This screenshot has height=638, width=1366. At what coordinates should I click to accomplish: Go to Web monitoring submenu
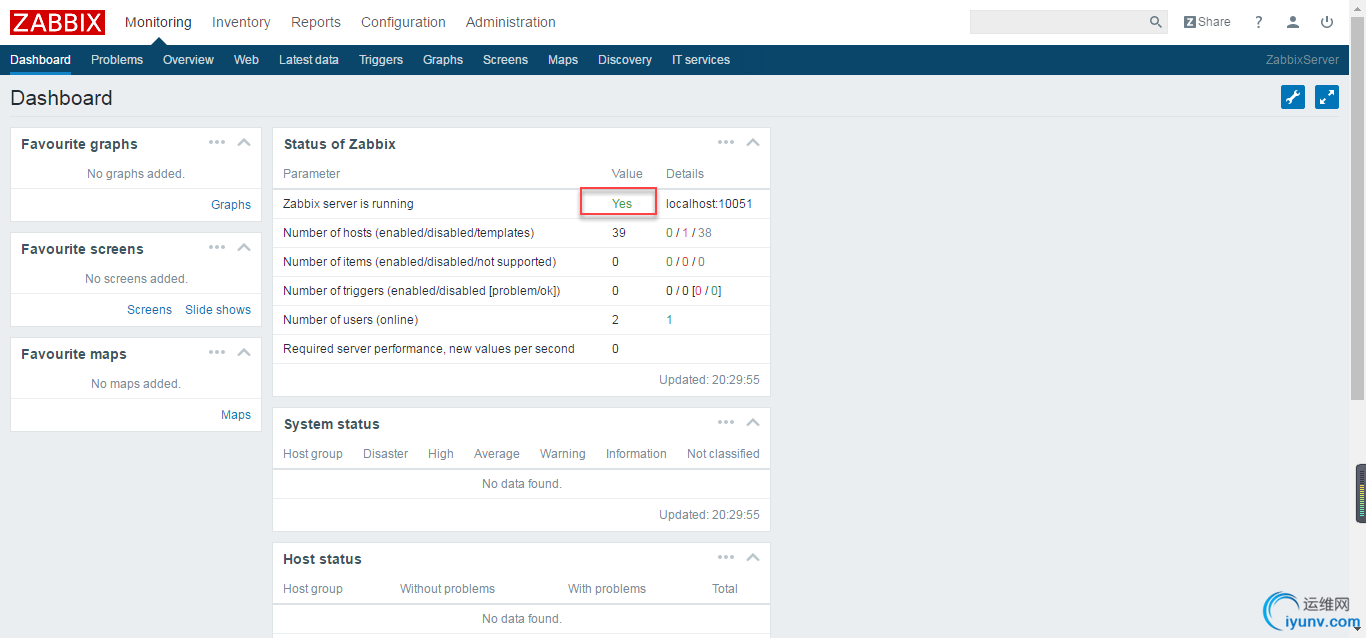click(246, 60)
